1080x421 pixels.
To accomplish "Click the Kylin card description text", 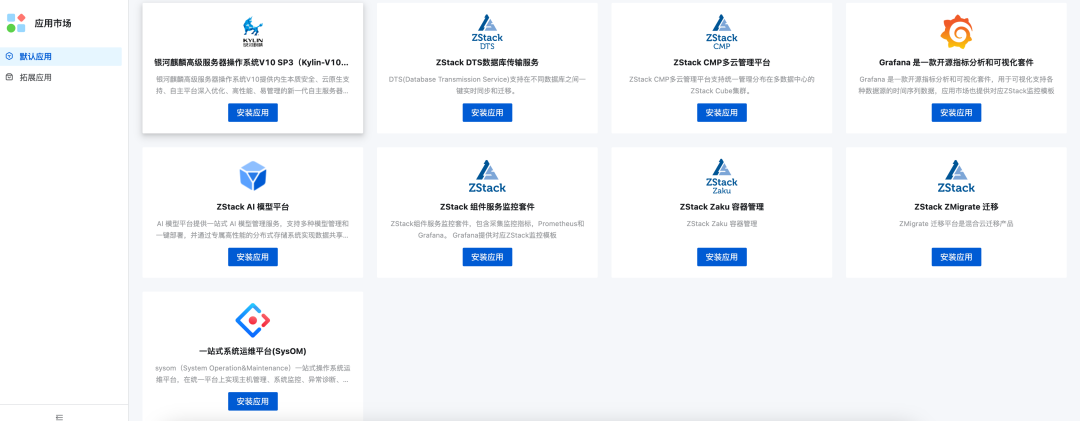I will coord(253,85).
